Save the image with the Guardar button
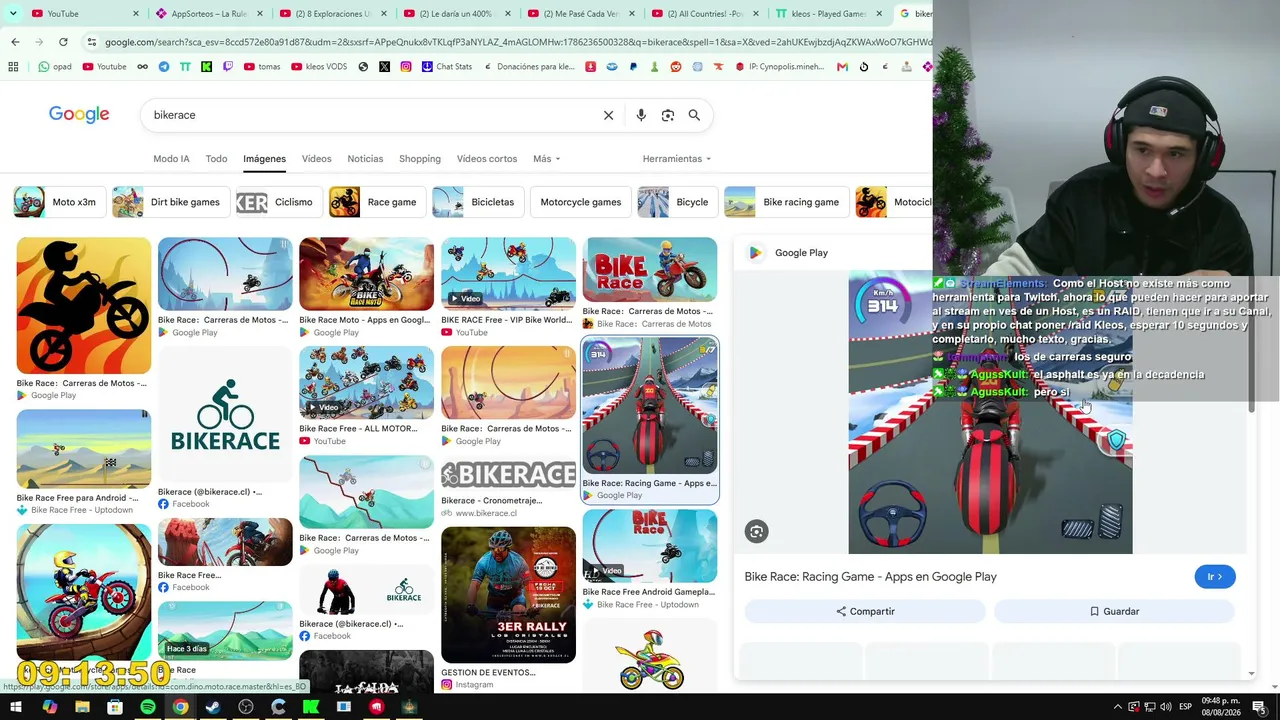Viewport: 1280px width, 720px height. (1114, 611)
